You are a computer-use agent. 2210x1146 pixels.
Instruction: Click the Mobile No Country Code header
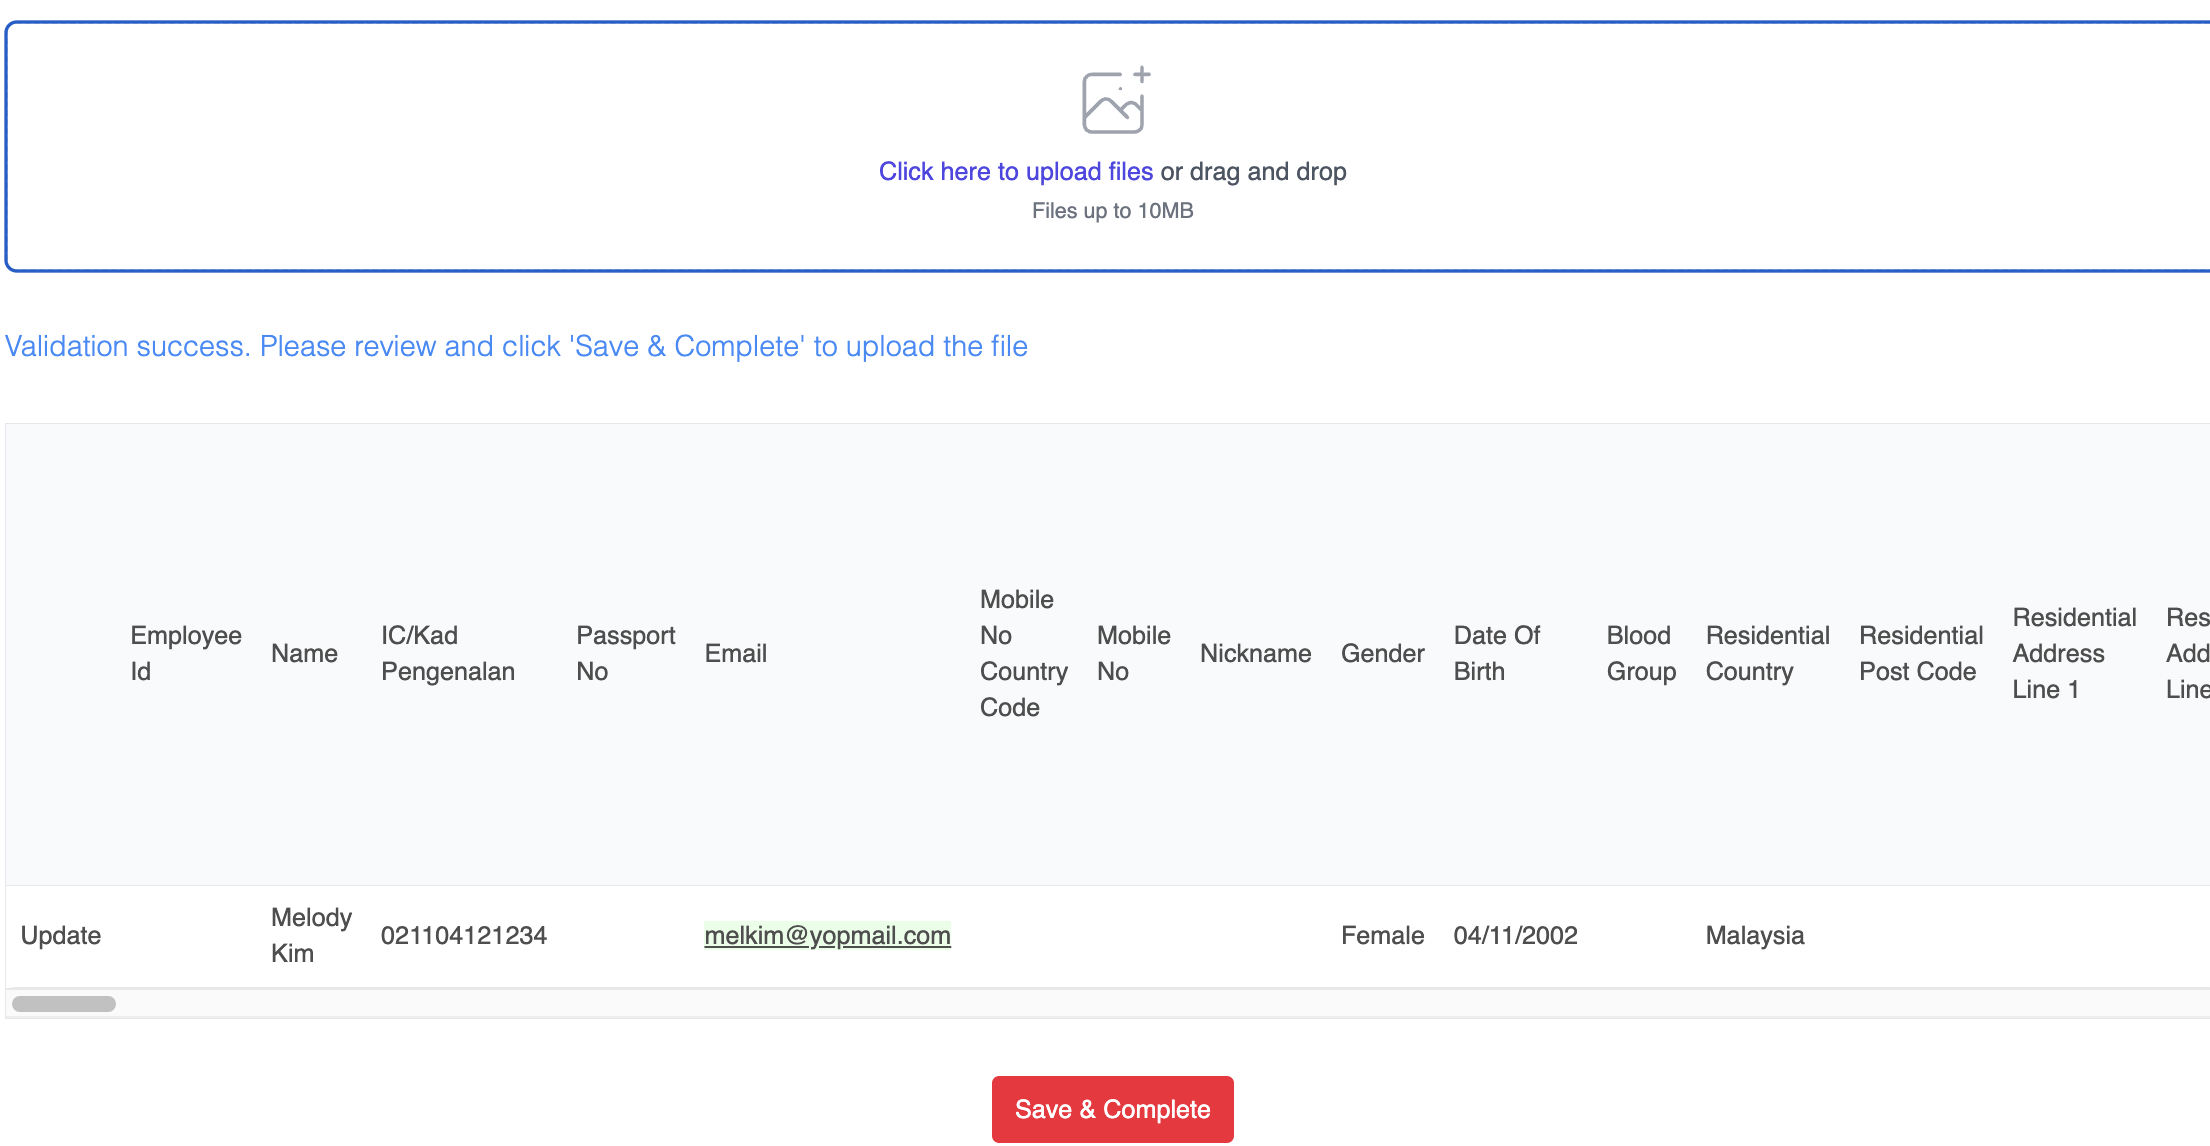point(1022,653)
